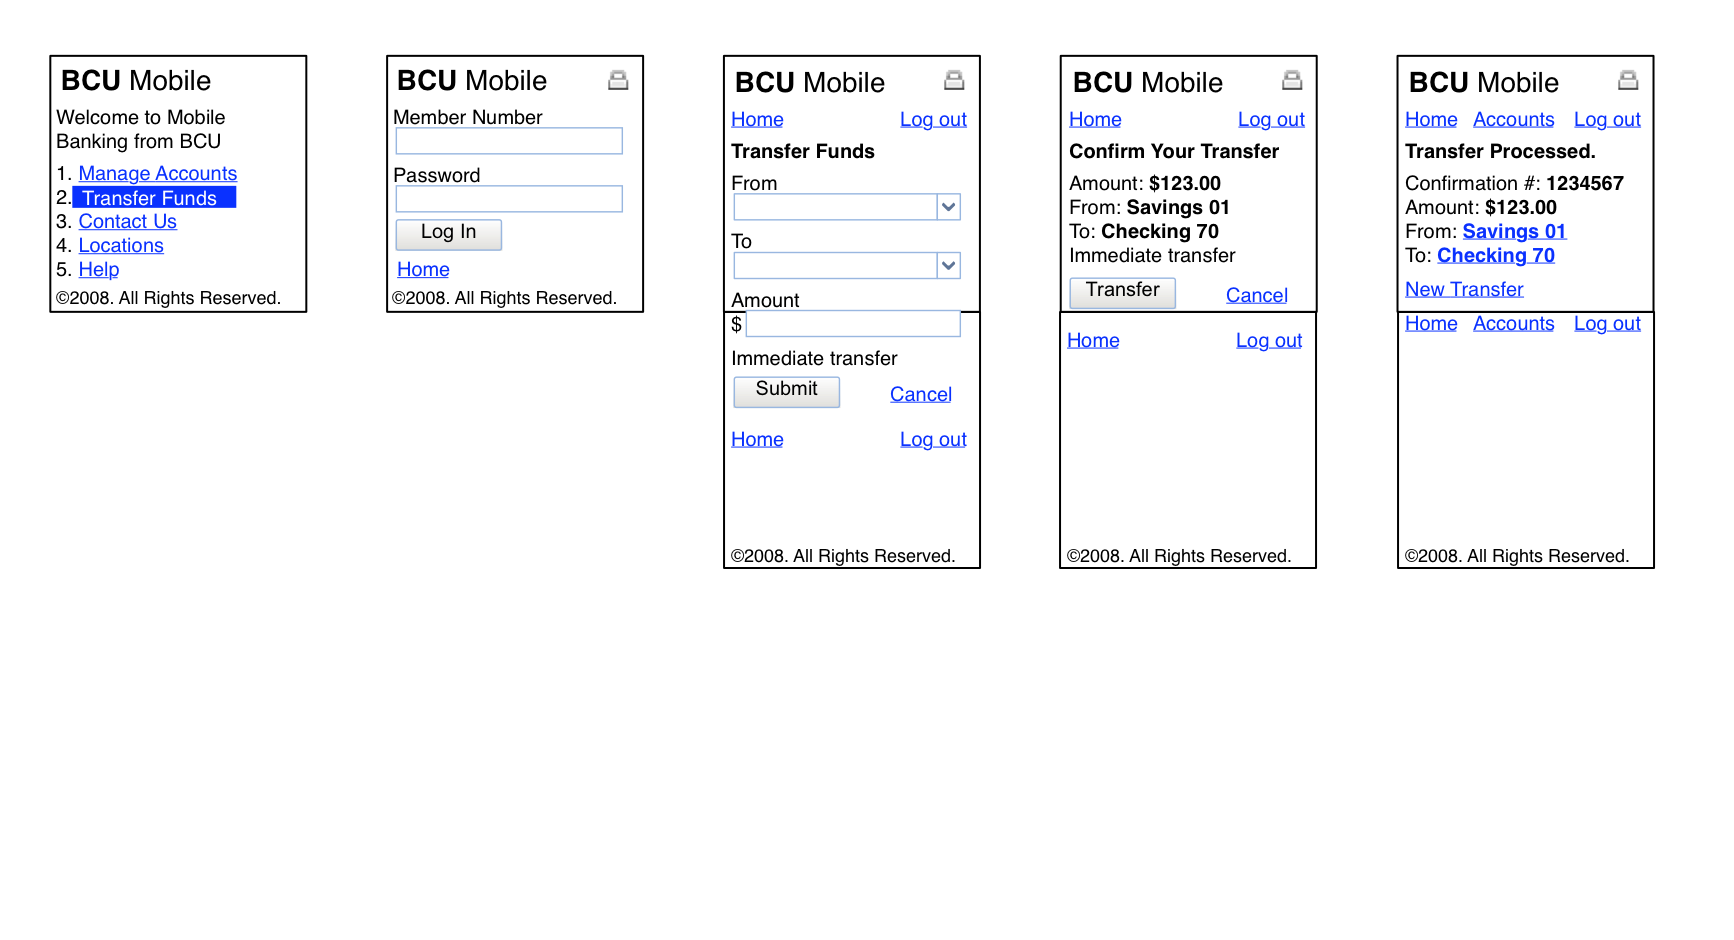Select Manage Accounts from the welcome menu
Image resolution: width=1734 pixels, height=940 pixels.
pos(157,173)
